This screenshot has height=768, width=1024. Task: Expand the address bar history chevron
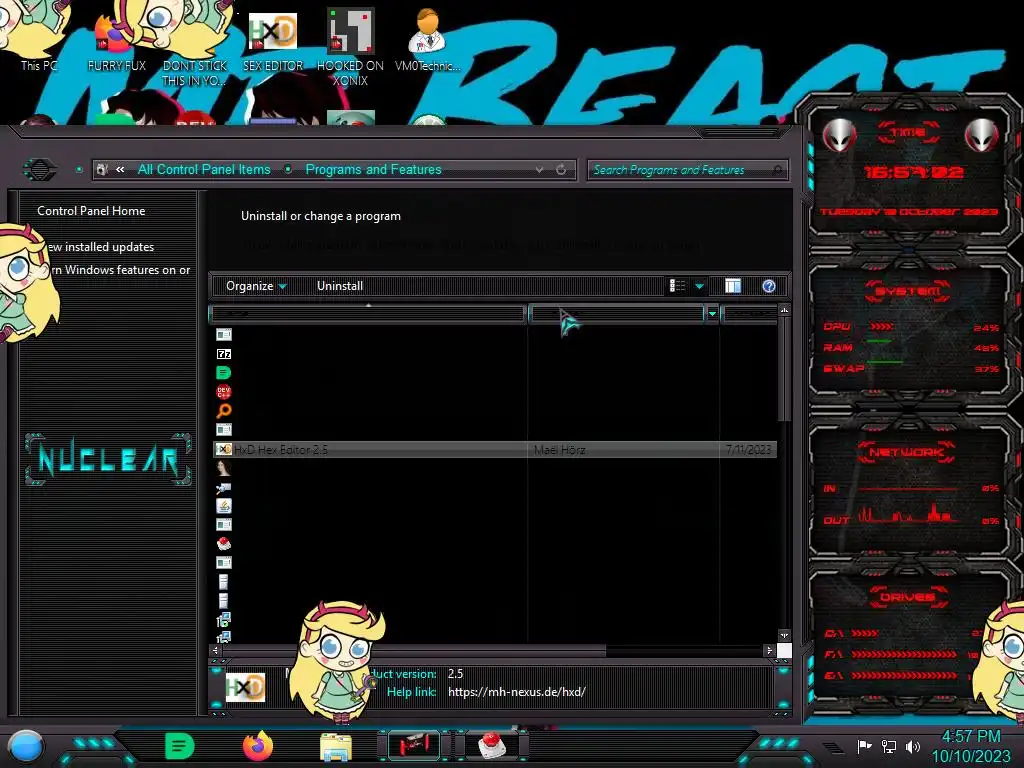[x=539, y=170]
